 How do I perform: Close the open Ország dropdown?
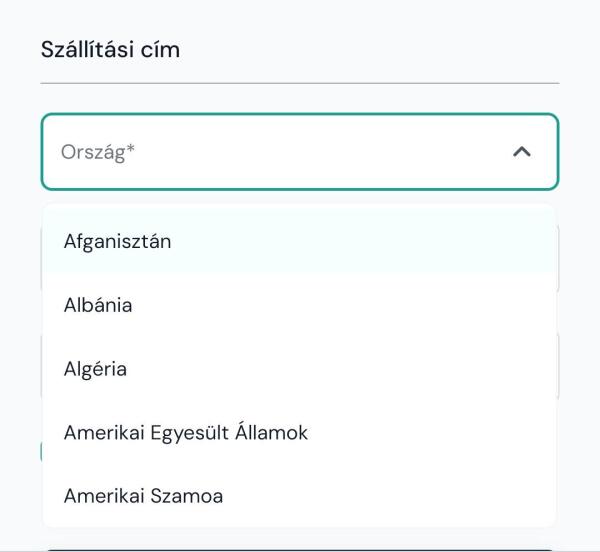[521, 152]
